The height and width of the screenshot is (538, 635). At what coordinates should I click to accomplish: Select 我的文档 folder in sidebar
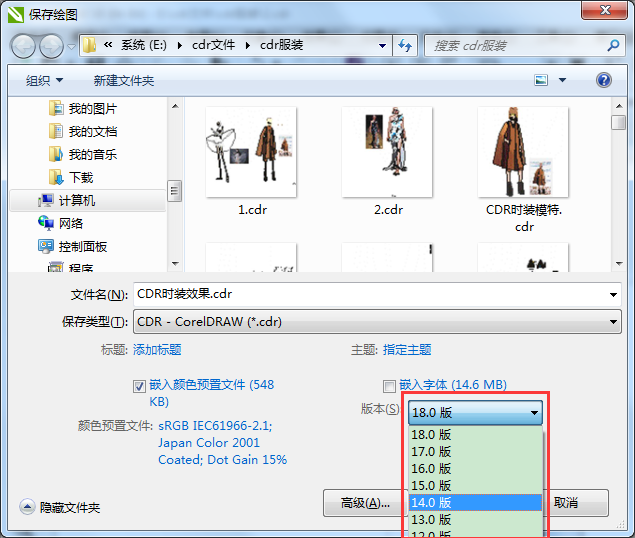pyautogui.click(x=83, y=131)
